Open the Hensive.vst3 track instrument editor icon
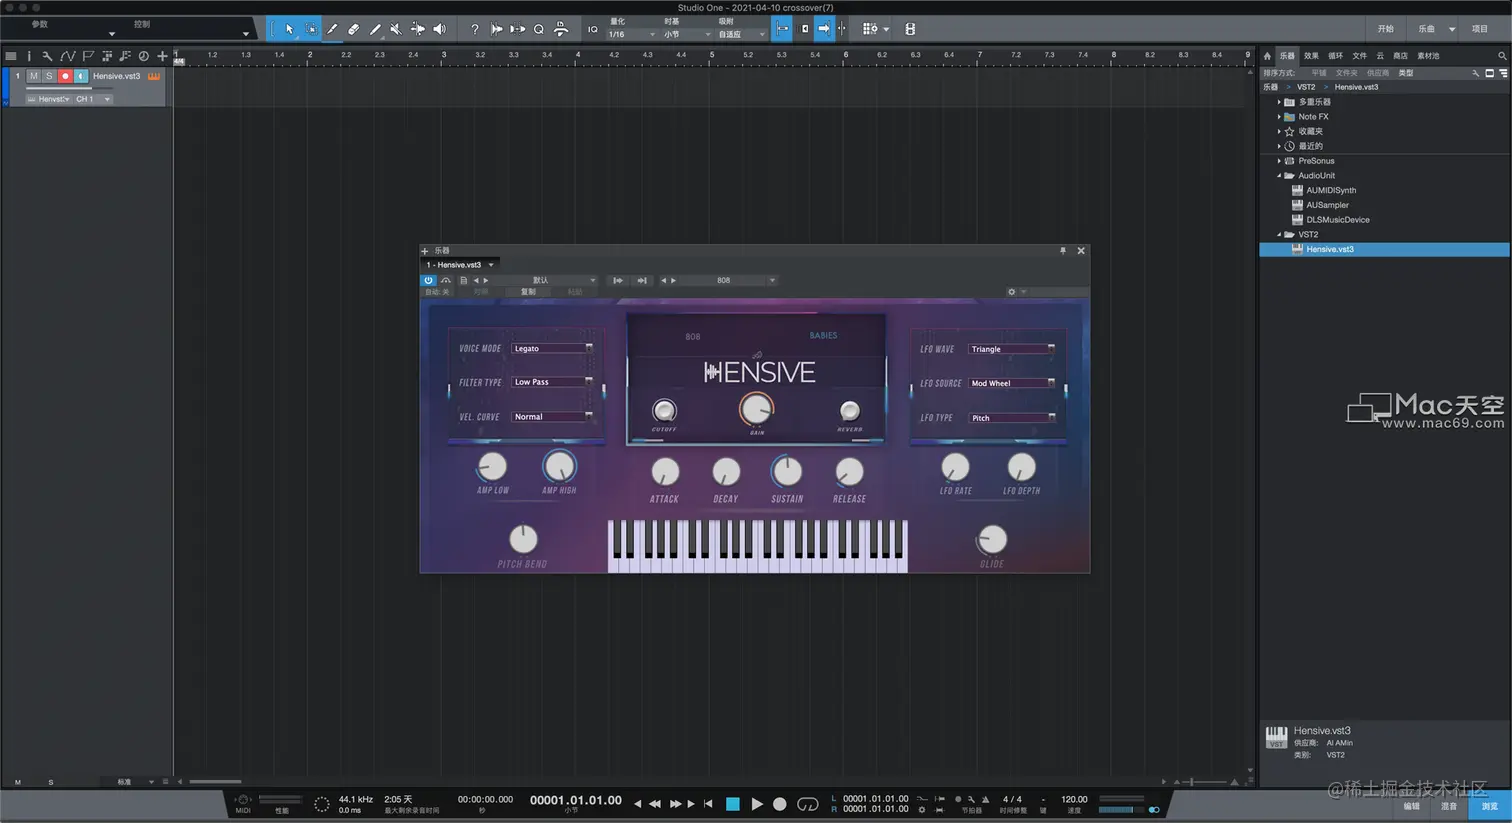 pyautogui.click(x=154, y=76)
